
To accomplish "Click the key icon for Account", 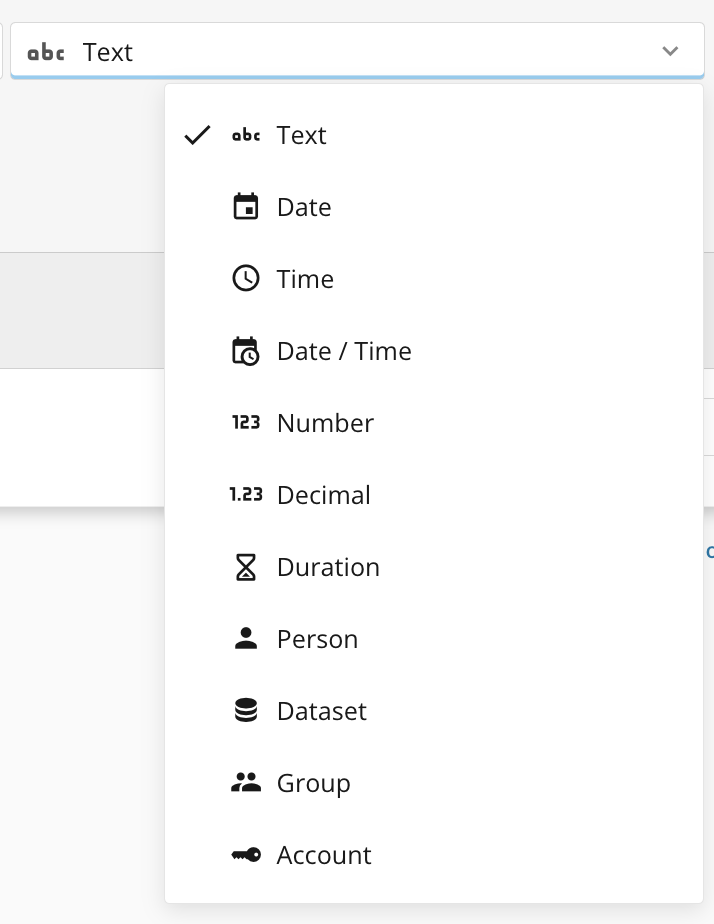I will point(245,855).
